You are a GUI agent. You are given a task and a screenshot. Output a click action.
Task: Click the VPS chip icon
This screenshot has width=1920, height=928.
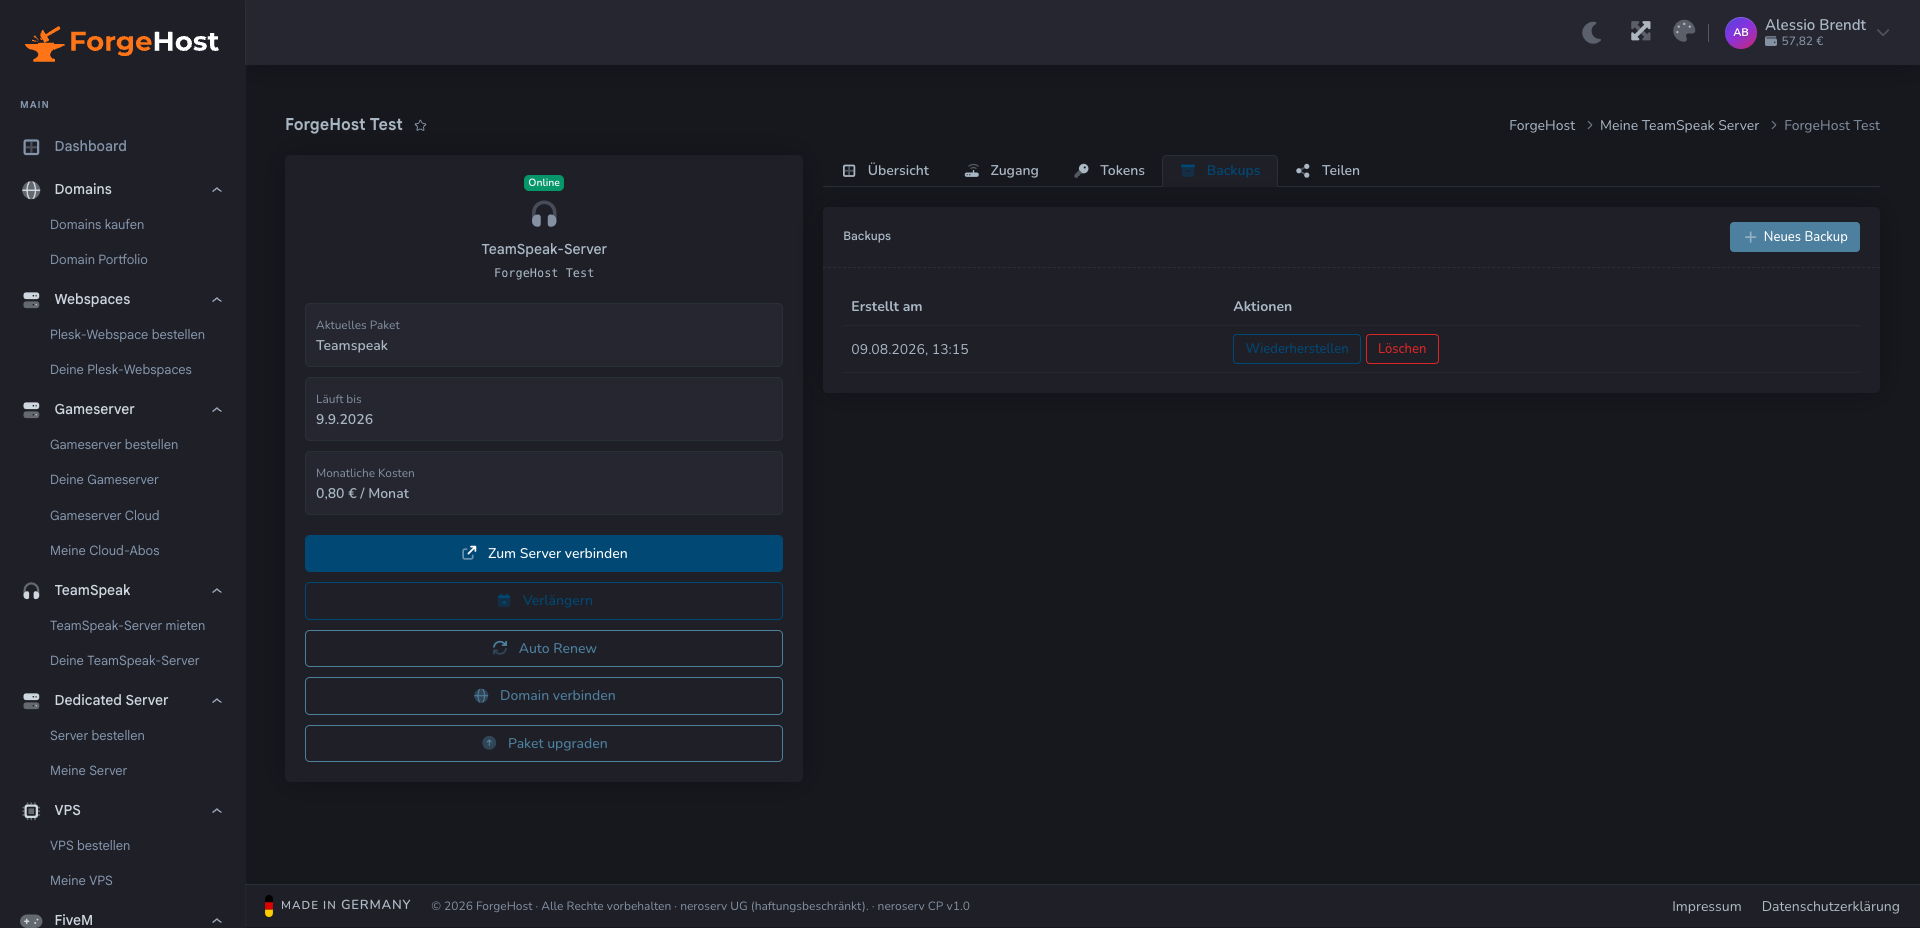tap(31, 811)
